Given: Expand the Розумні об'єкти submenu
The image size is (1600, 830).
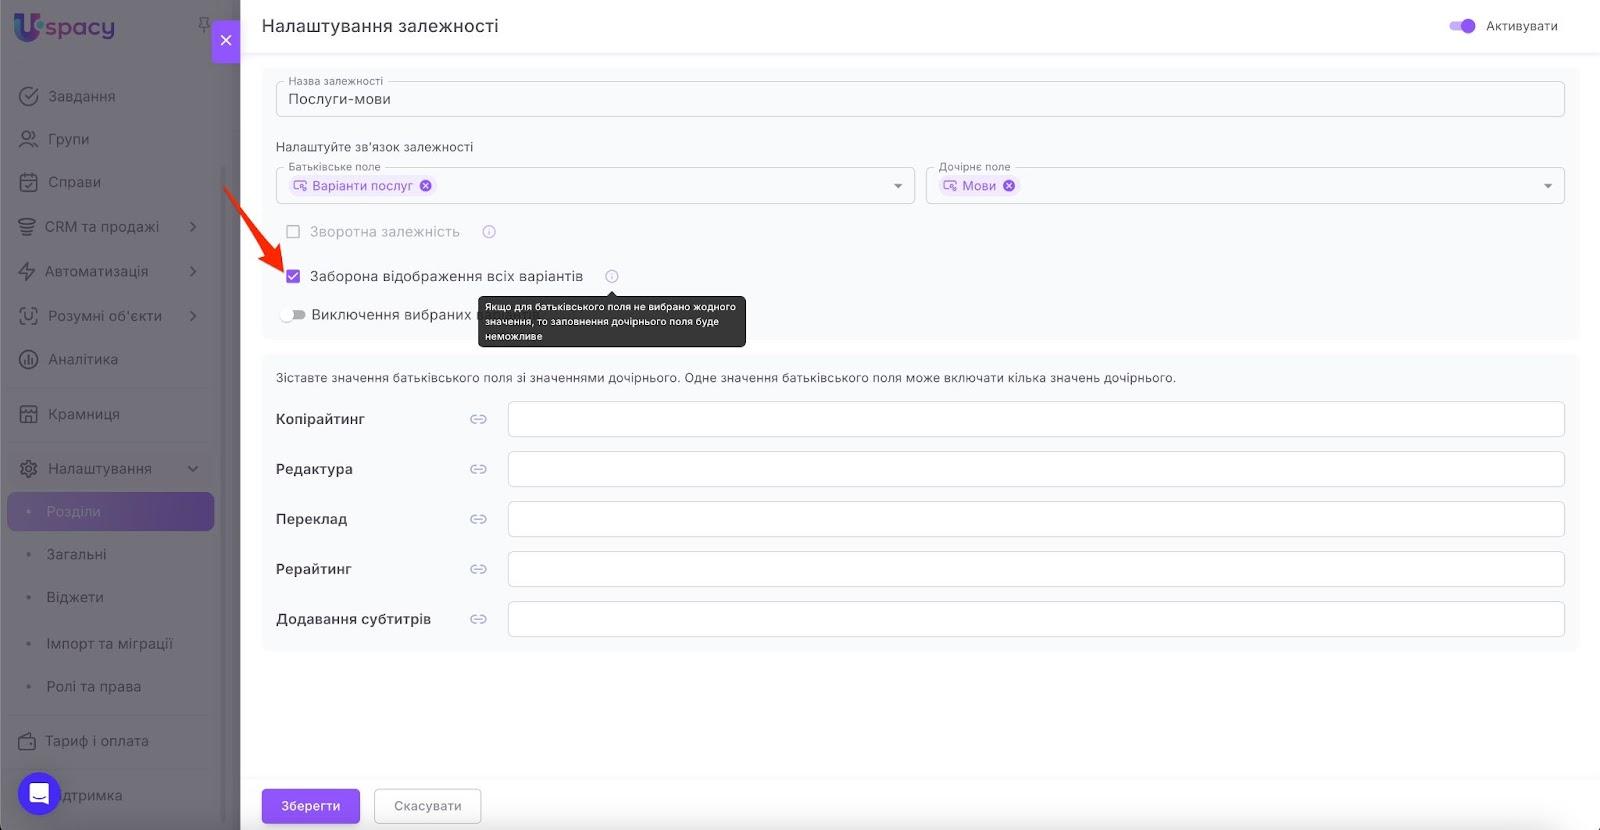Looking at the screenshot, I should (193, 316).
